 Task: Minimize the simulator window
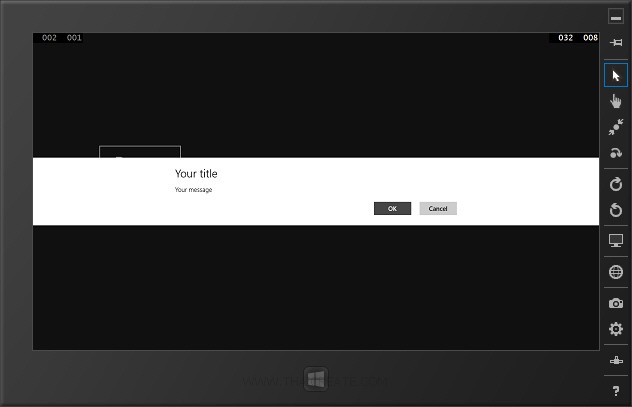coord(615,17)
